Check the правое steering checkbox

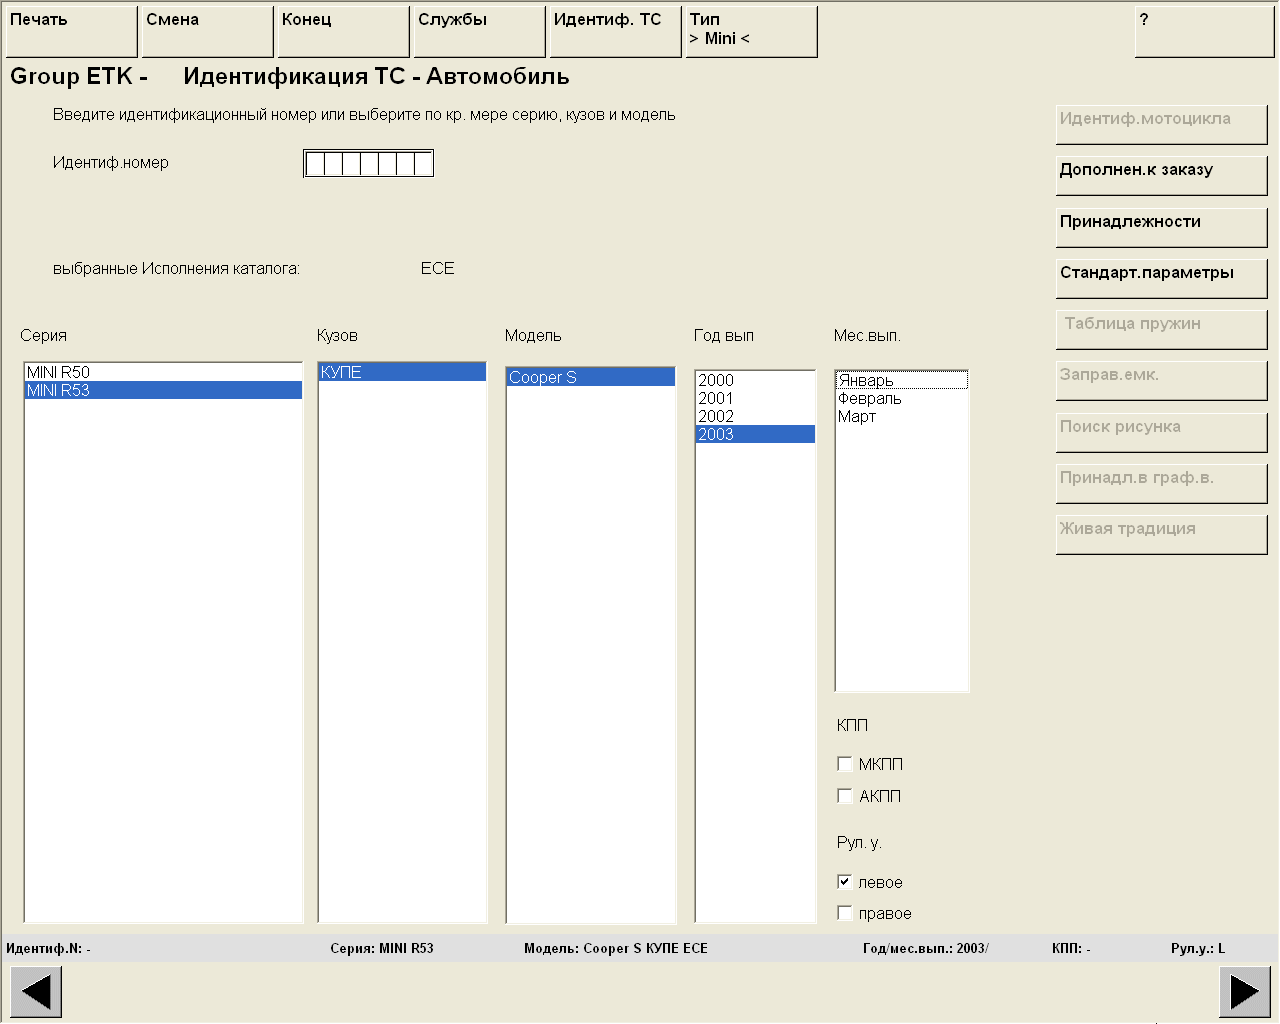[x=845, y=913]
